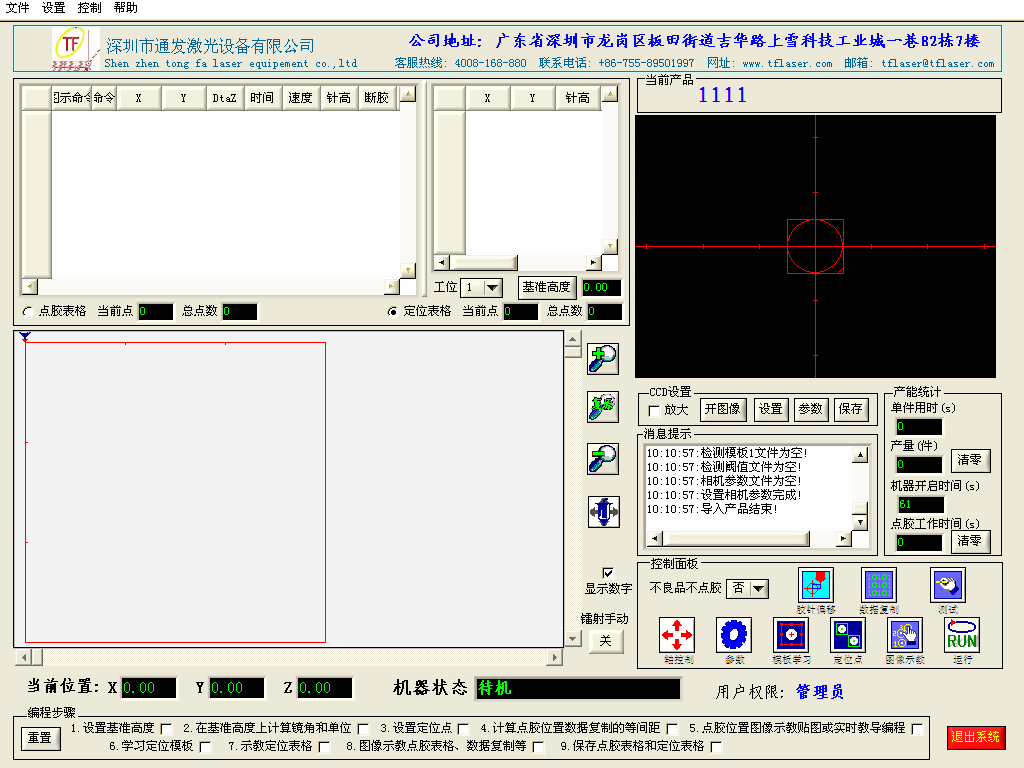Click the 模板学习 template learning icon
1024x768 pixels.
(791, 635)
